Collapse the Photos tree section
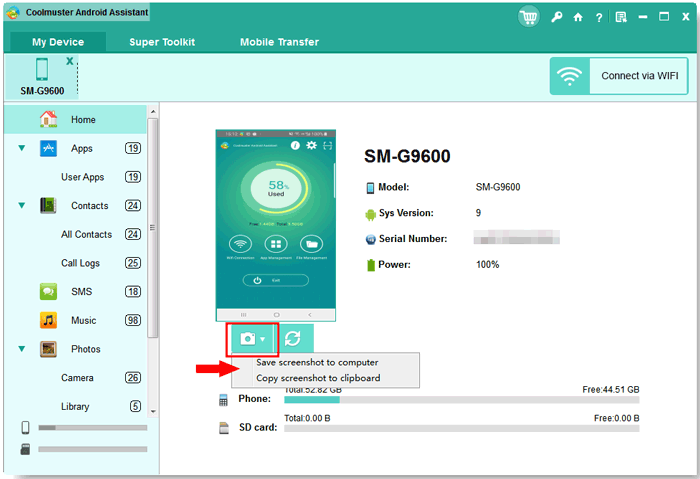The height and width of the screenshot is (479, 700). pos(21,349)
